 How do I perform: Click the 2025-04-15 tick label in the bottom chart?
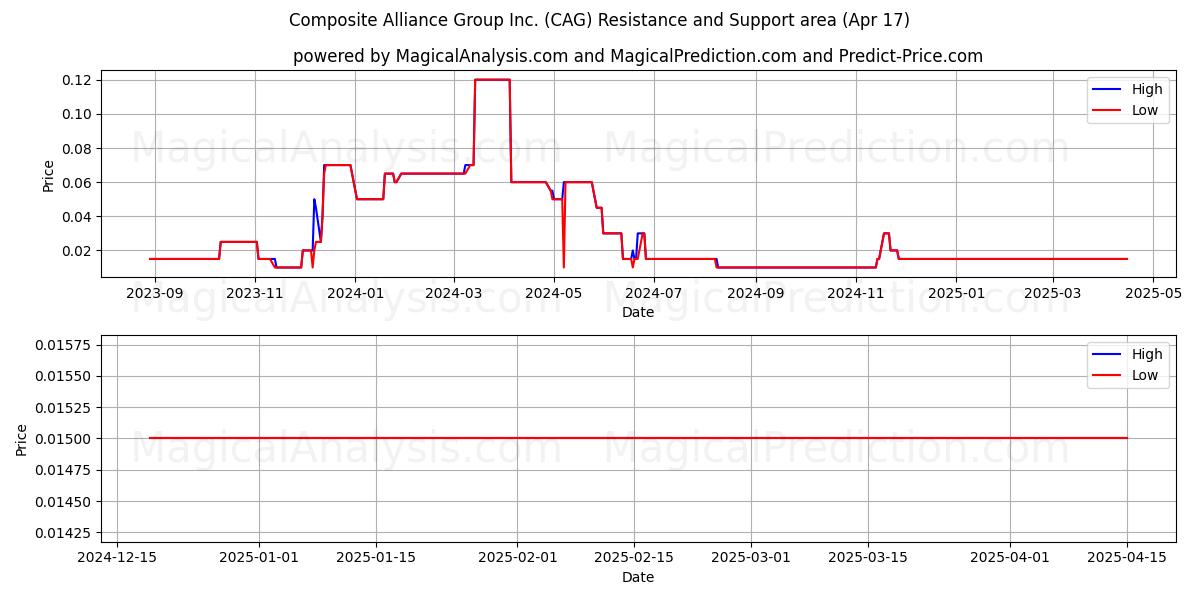pyautogui.click(x=1127, y=558)
